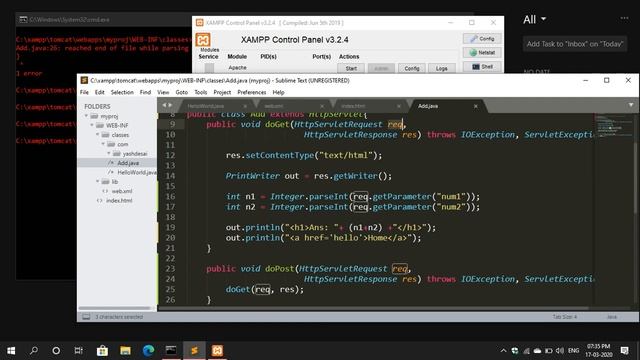
Task: Open the Apache Config button in XAMPP
Action: coord(412,69)
